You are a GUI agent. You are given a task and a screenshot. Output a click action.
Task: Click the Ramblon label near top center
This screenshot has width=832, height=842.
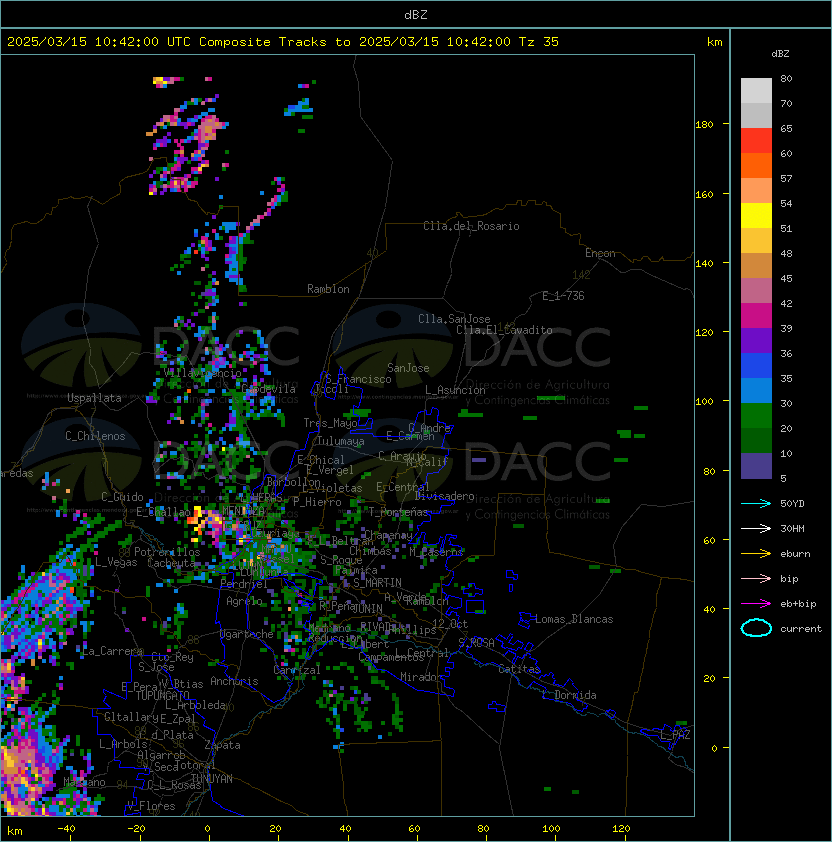point(328,289)
